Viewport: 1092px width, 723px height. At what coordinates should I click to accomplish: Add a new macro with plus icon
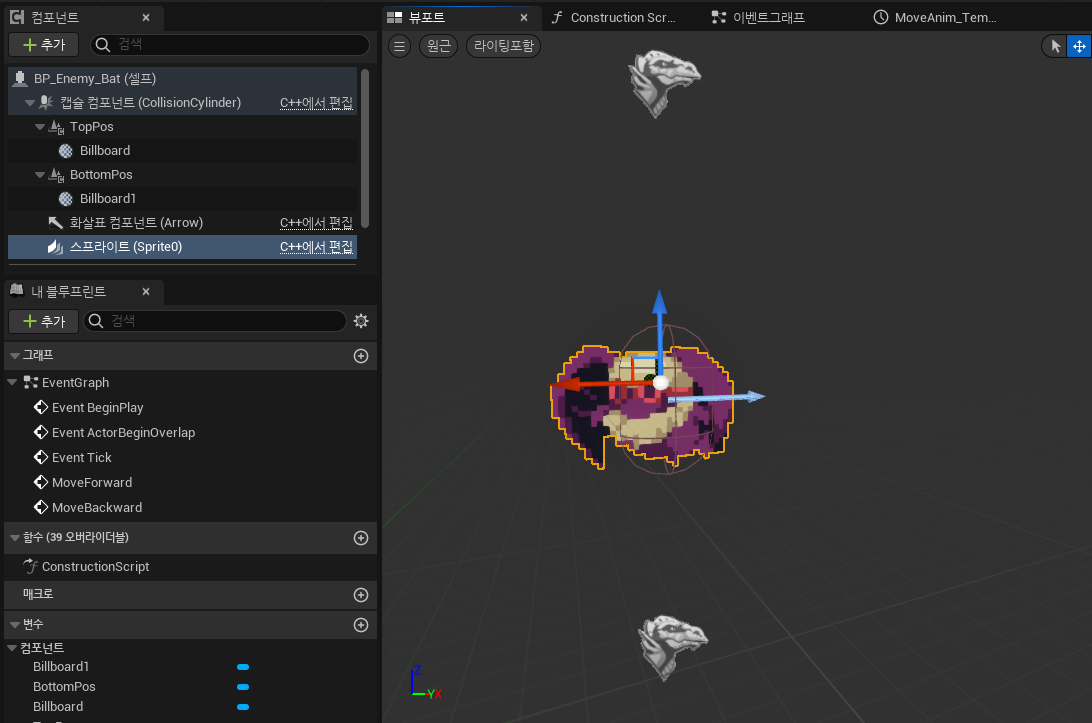(361, 595)
